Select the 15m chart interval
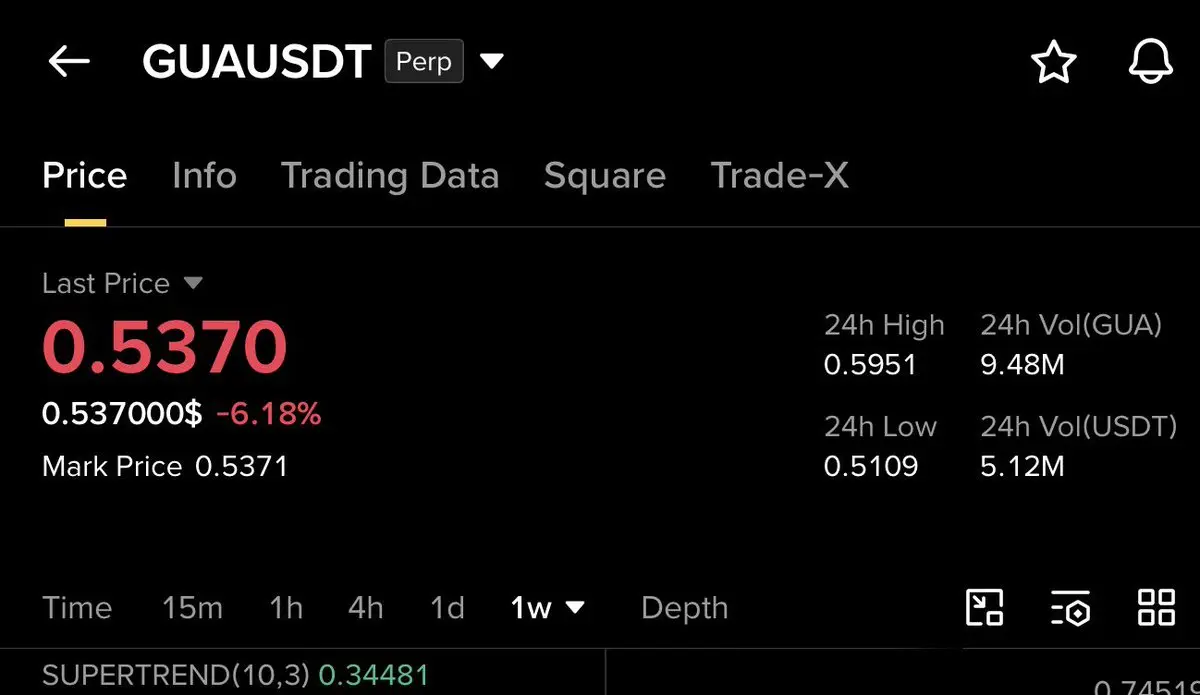Viewport: 1200px width, 695px height. coord(192,607)
